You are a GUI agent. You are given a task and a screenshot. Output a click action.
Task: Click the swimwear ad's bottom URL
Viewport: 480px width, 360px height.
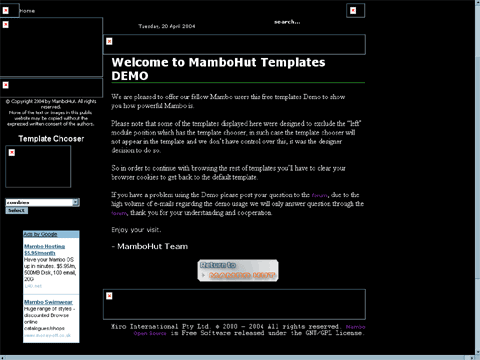(x=47, y=335)
